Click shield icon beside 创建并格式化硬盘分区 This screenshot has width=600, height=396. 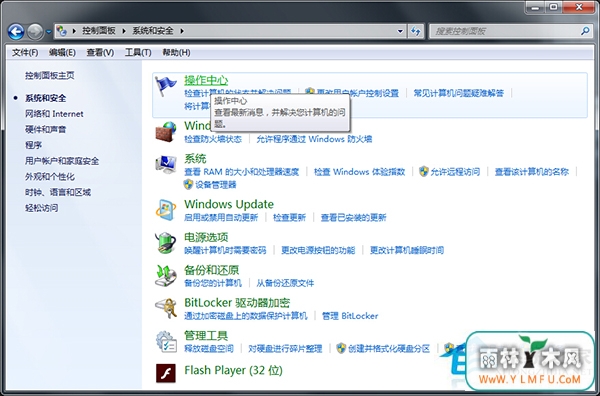pos(341,349)
